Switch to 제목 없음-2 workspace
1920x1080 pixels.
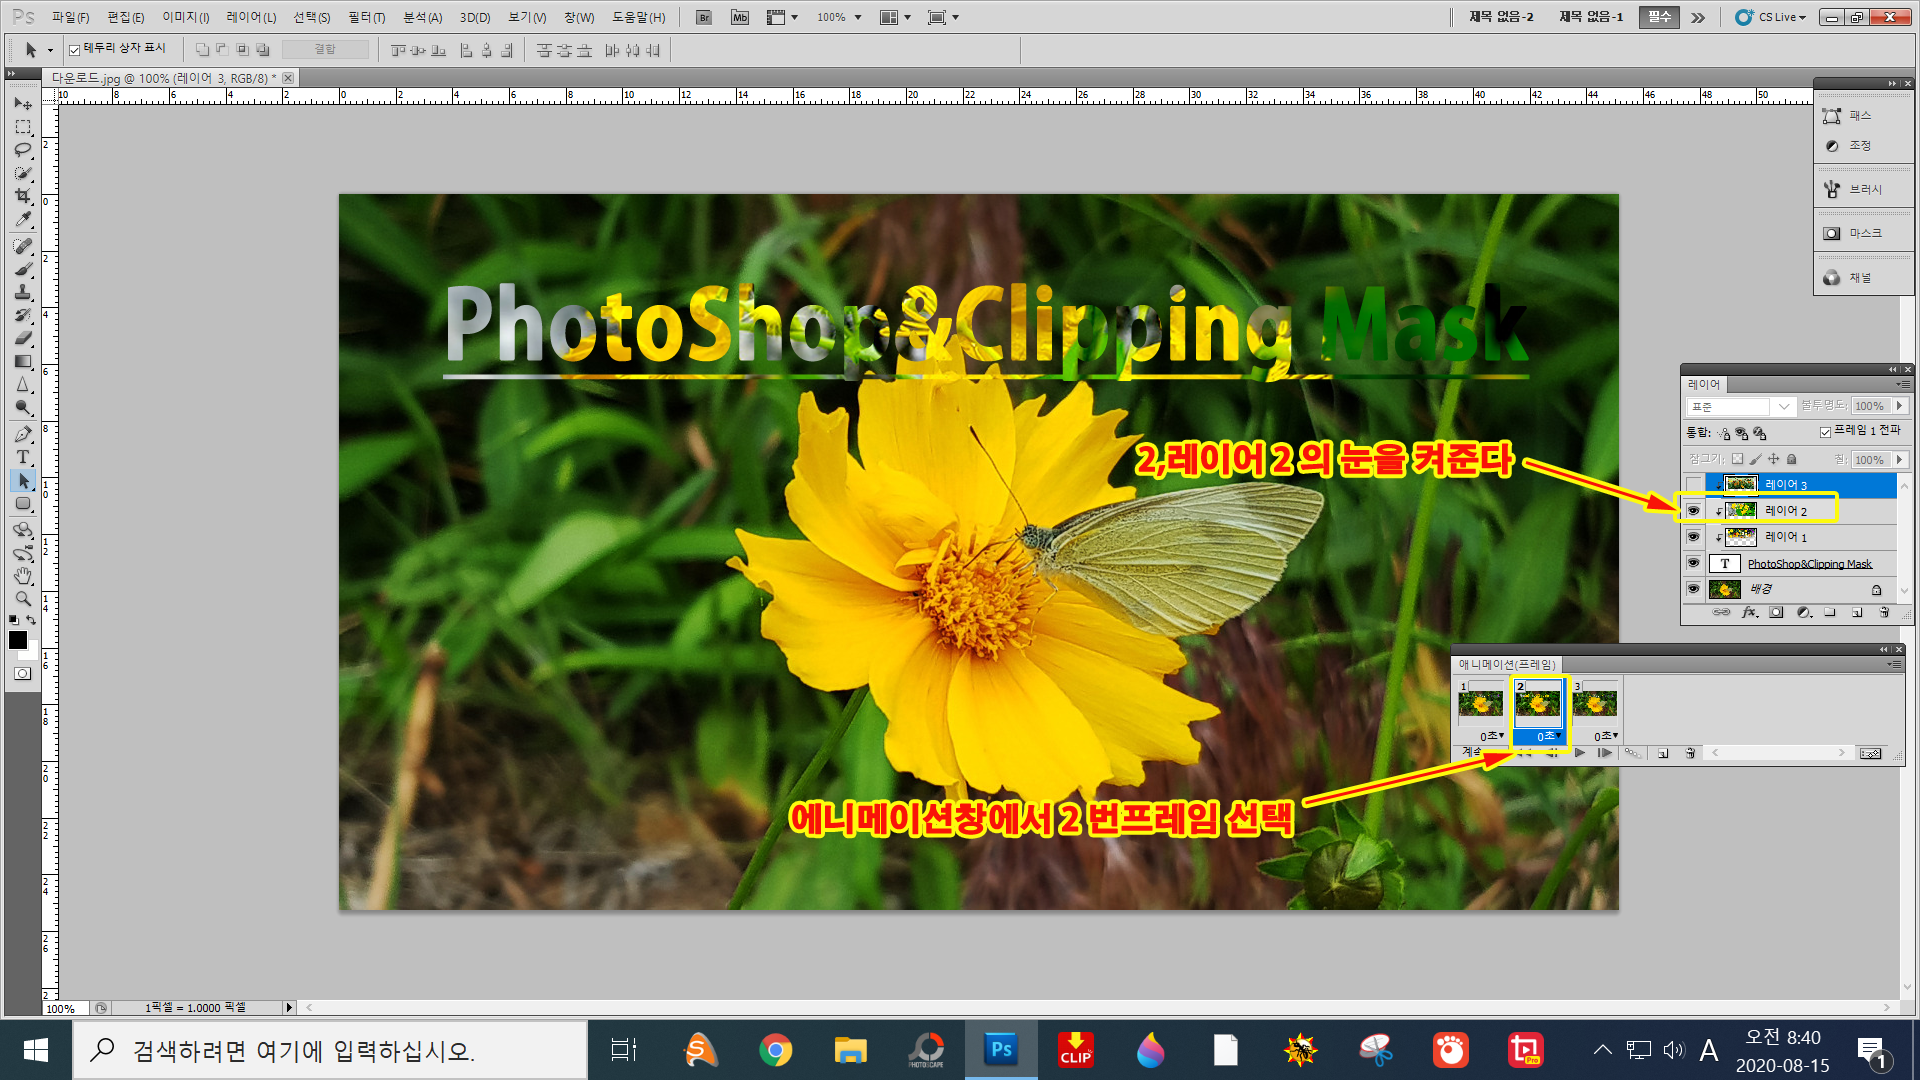[x=1501, y=17]
